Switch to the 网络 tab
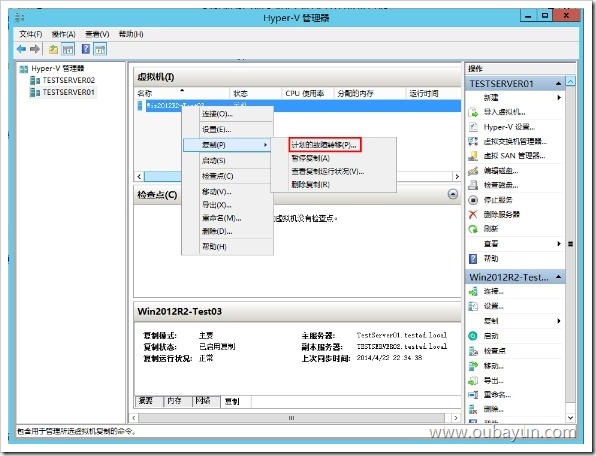 click(x=206, y=401)
